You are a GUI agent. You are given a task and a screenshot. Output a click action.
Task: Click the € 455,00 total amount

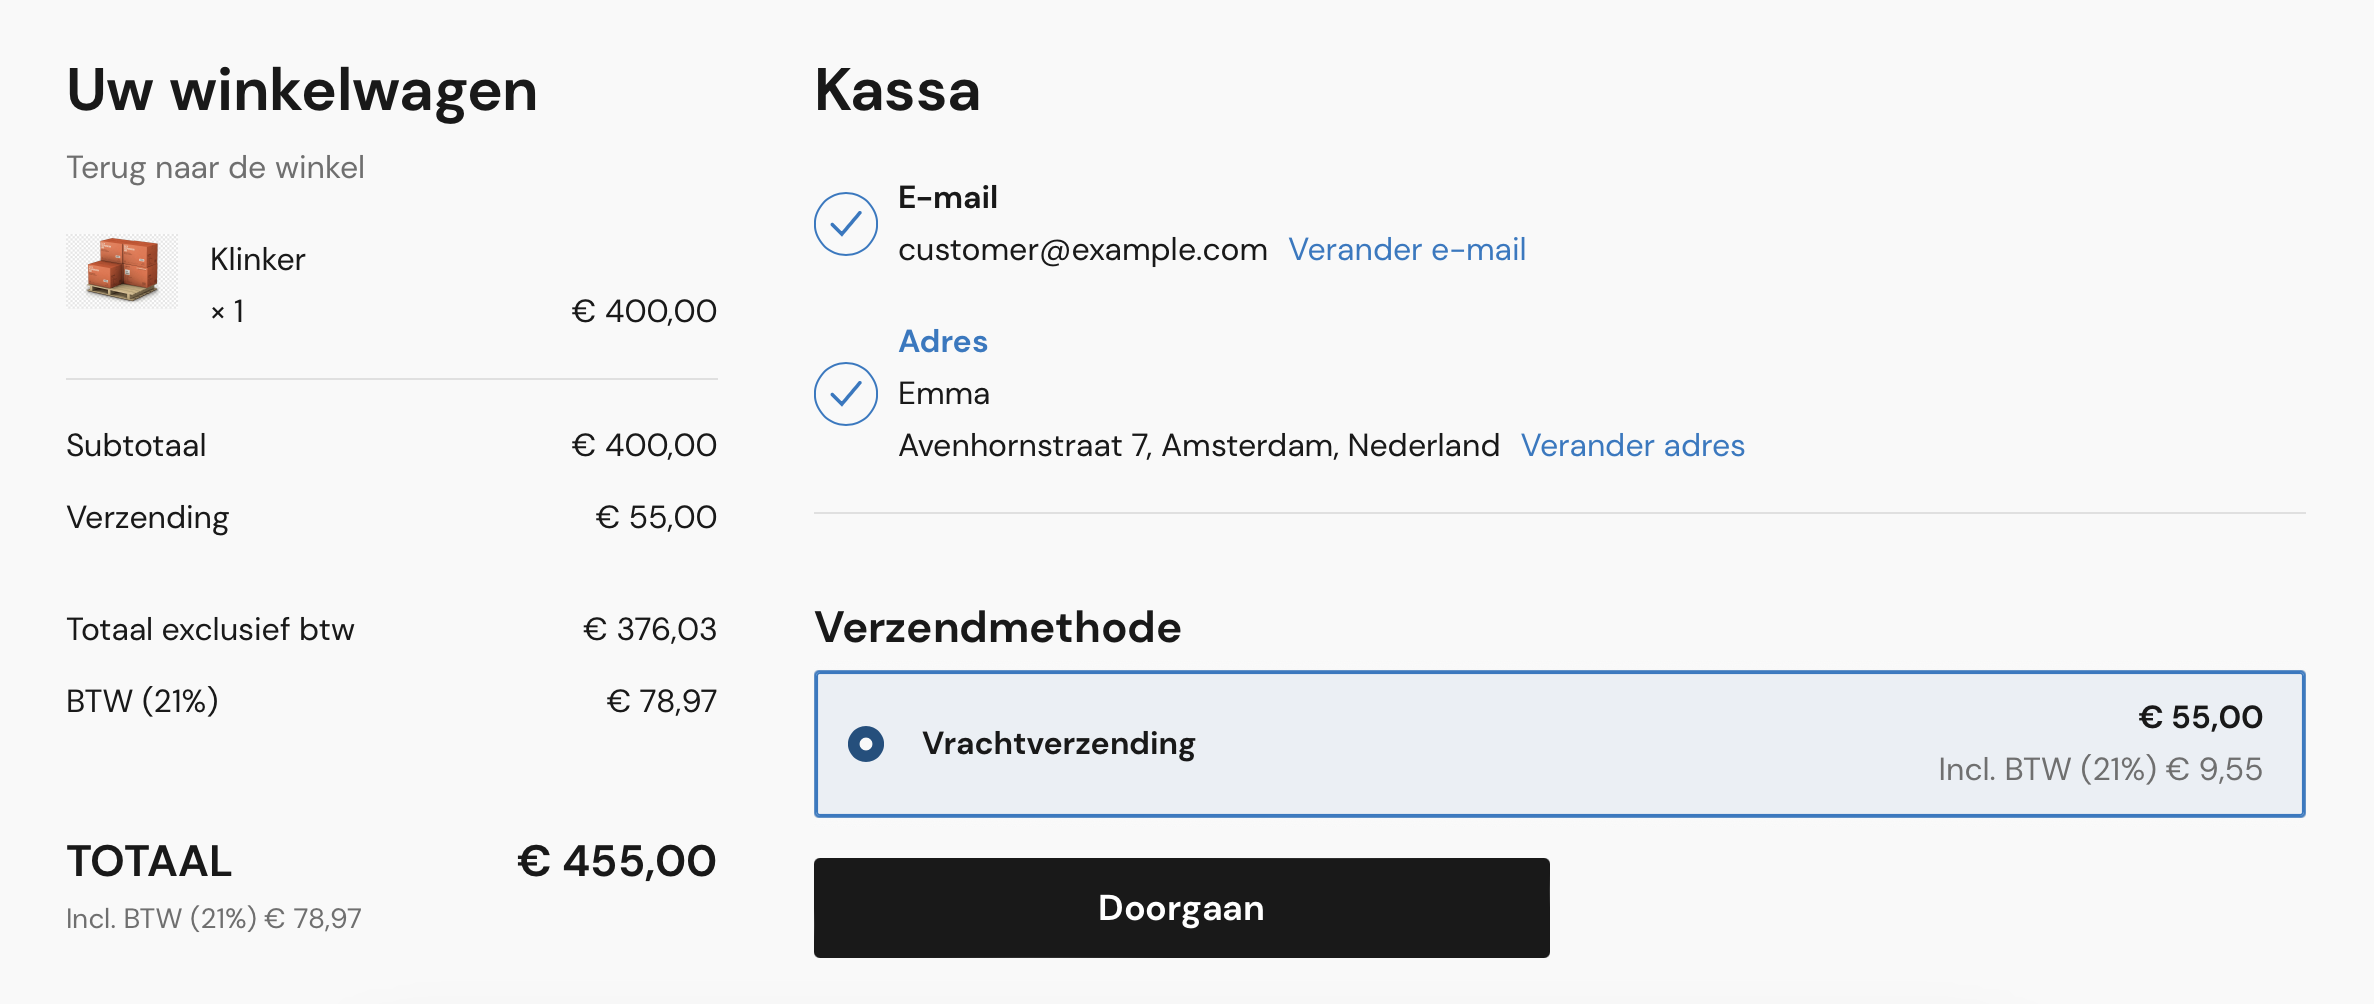(x=616, y=862)
